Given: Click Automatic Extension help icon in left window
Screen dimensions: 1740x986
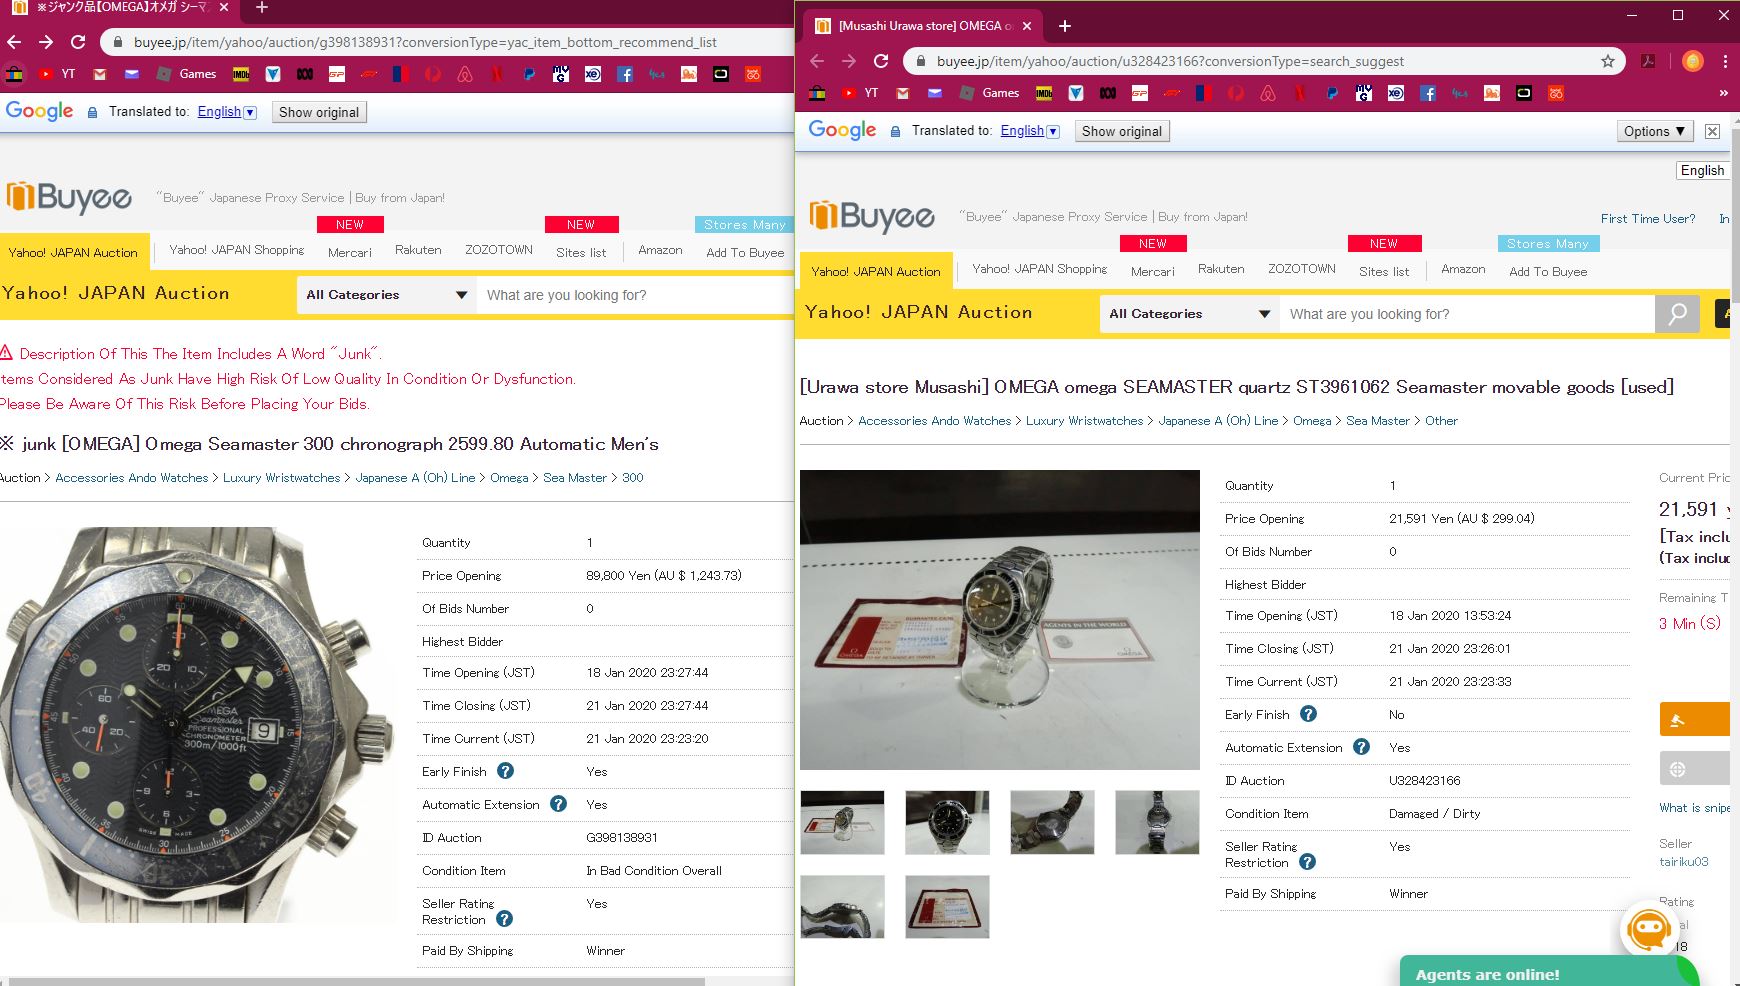Looking at the screenshot, I should [x=558, y=804].
